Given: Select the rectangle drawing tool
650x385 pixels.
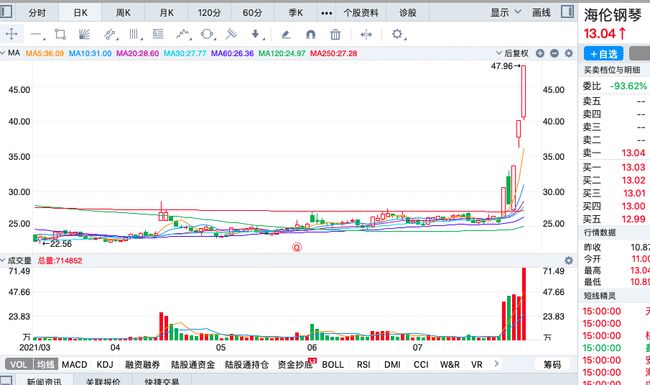Looking at the screenshot, I should [61, 34].
